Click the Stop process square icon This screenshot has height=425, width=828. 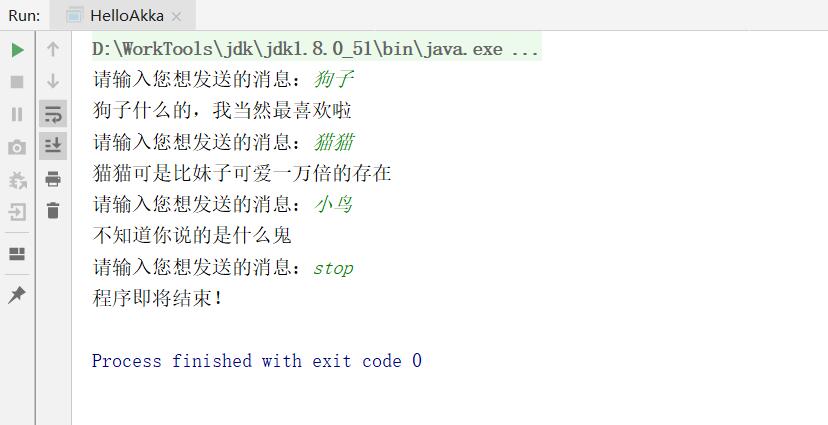pos(17,82)
